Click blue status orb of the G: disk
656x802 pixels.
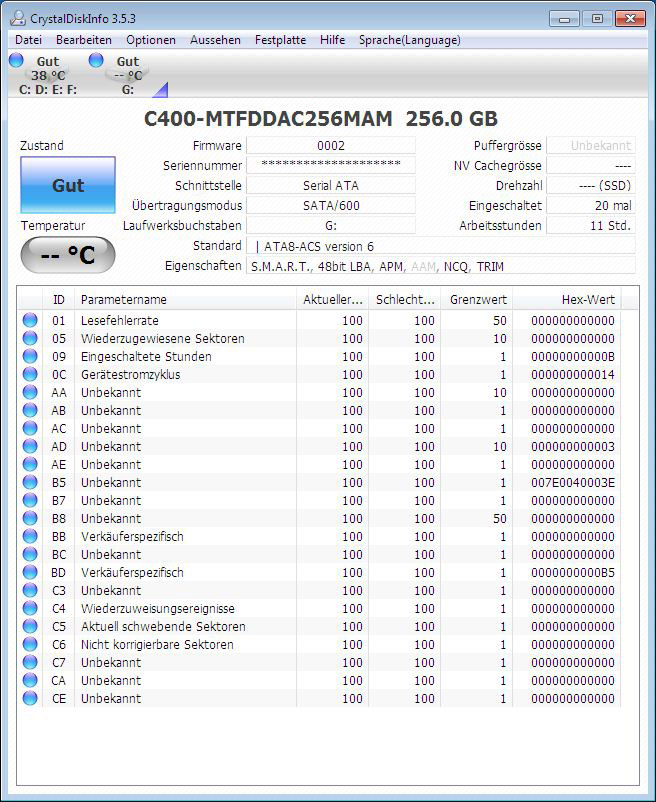pyautogui.click(x=96, y=60)
